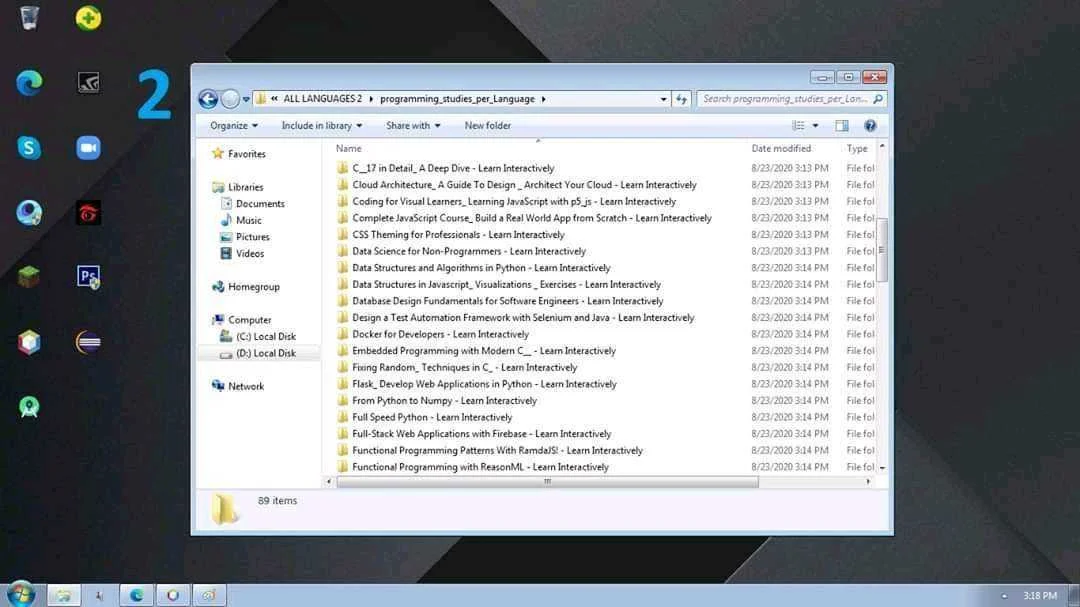
Task: Select 'C__17 in Detail_ A Deep Dive' folder
Action: point(453,168)
